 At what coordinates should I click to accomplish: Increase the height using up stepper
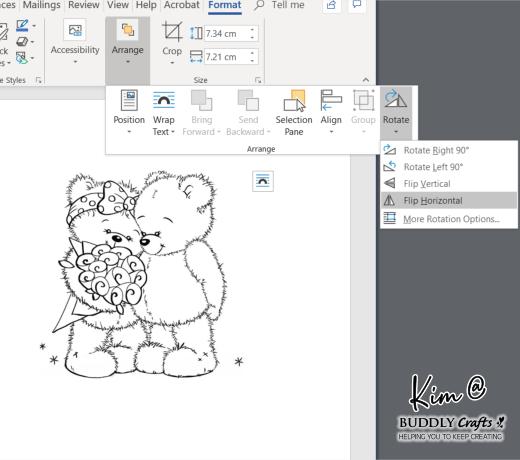tap(252, 30)
